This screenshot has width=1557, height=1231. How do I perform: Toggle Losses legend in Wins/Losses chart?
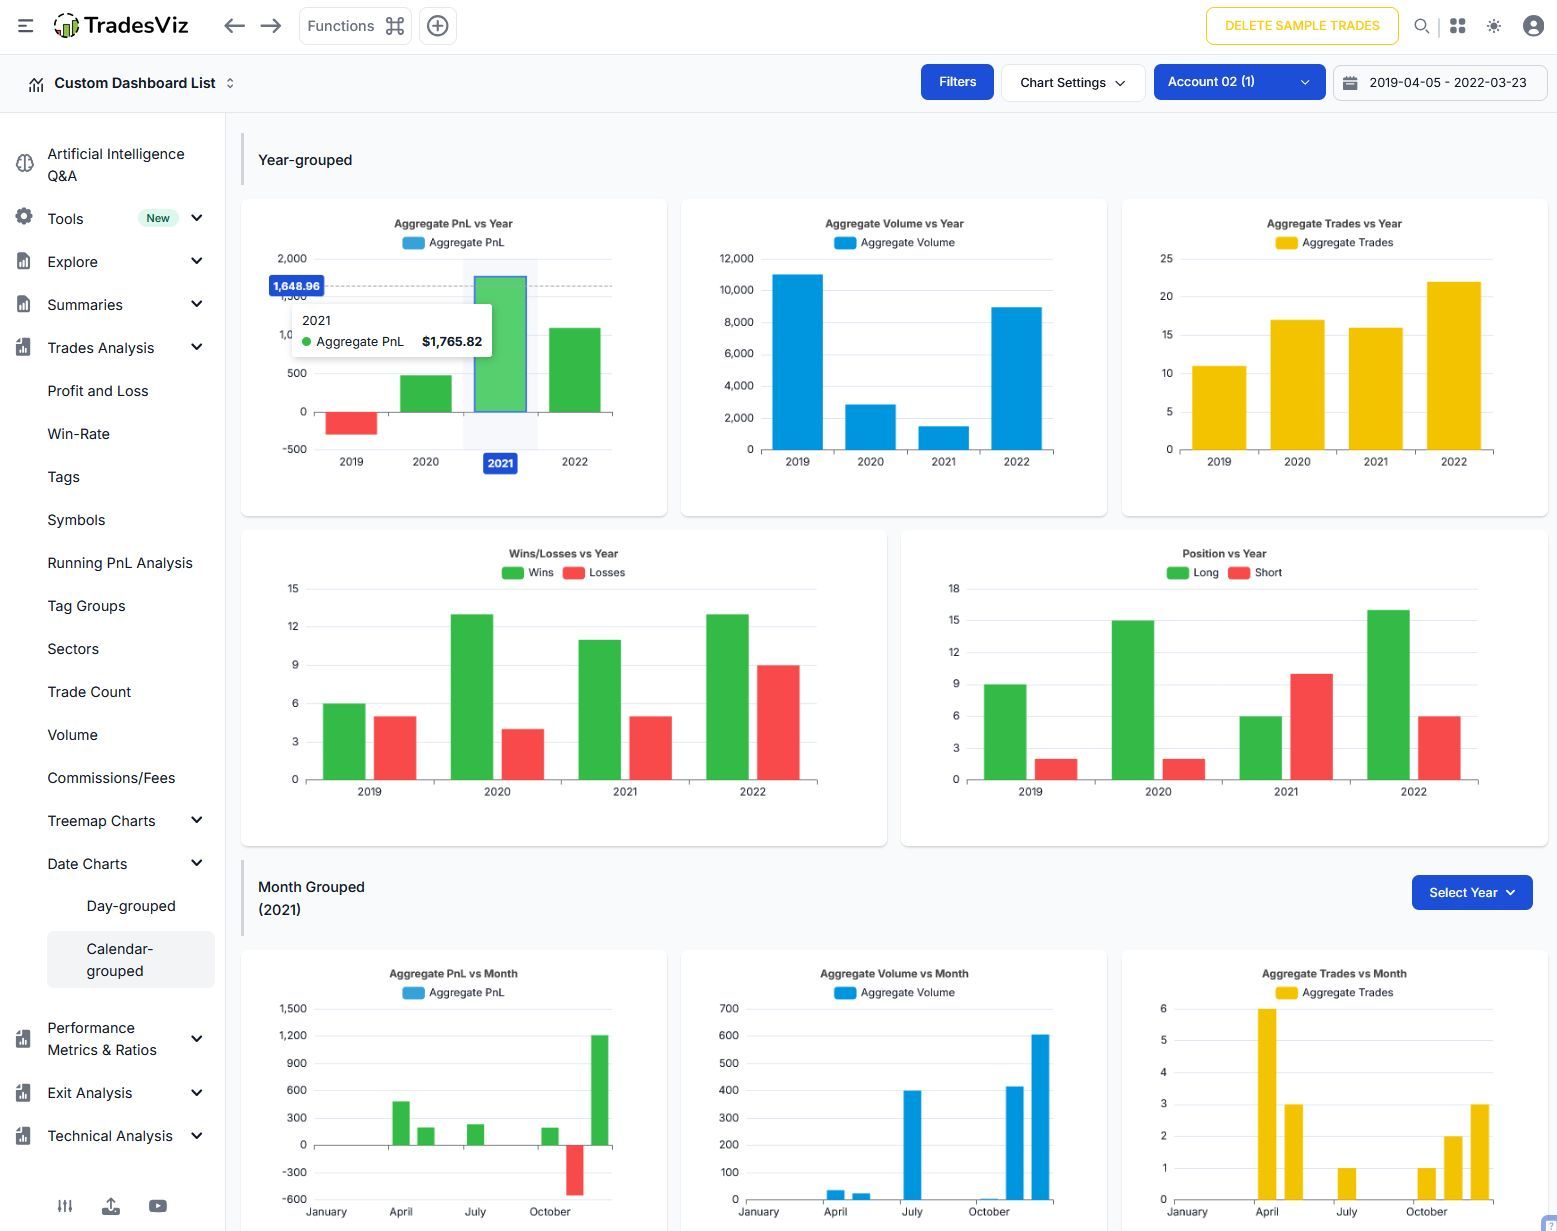(x=594, y=573)
